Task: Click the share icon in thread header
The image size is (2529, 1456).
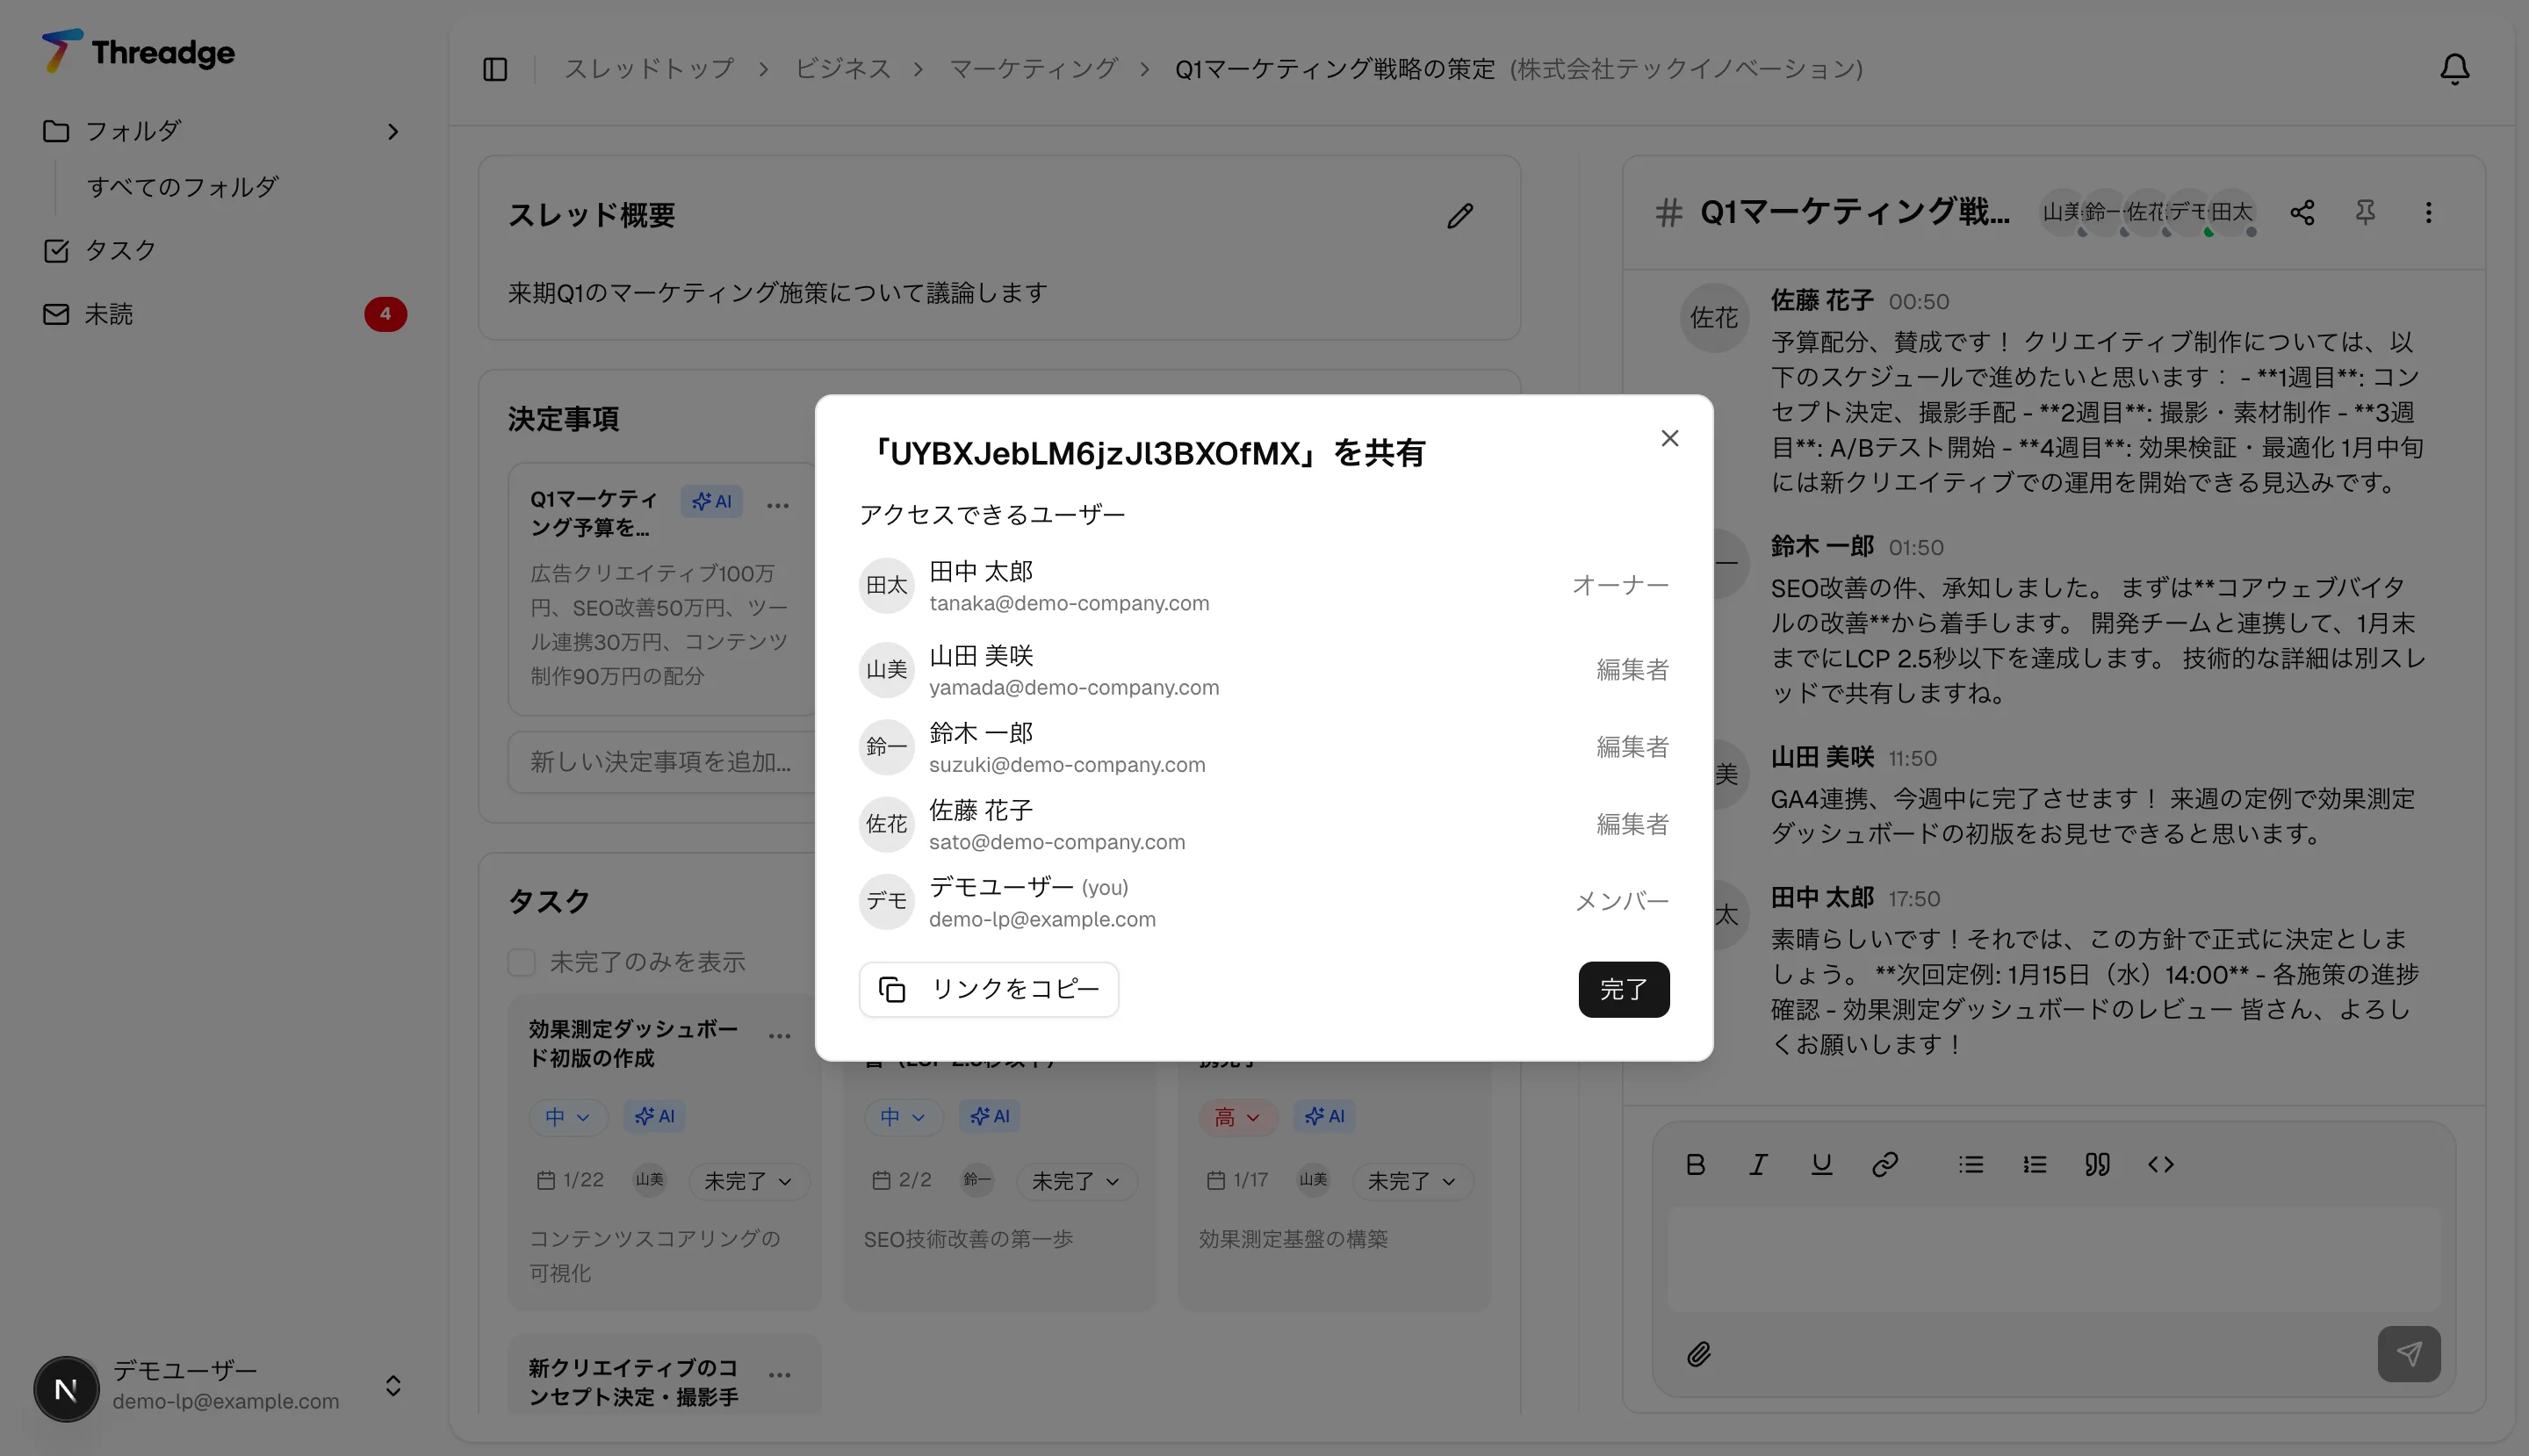Action: [x=2302, y=212]
